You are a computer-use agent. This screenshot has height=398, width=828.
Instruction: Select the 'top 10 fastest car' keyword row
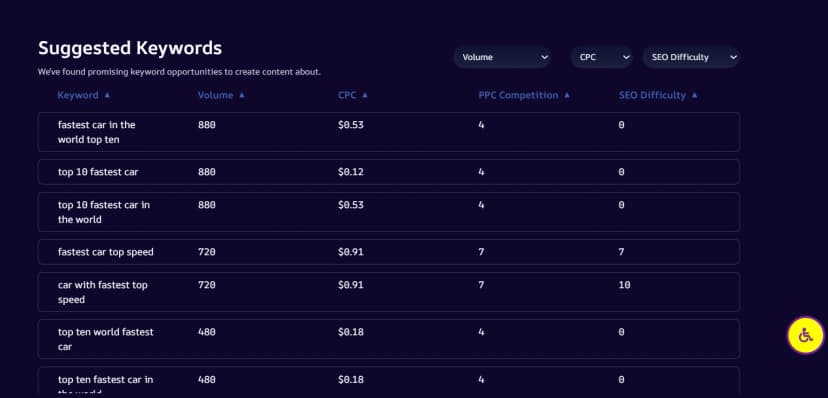coord(389,172)
